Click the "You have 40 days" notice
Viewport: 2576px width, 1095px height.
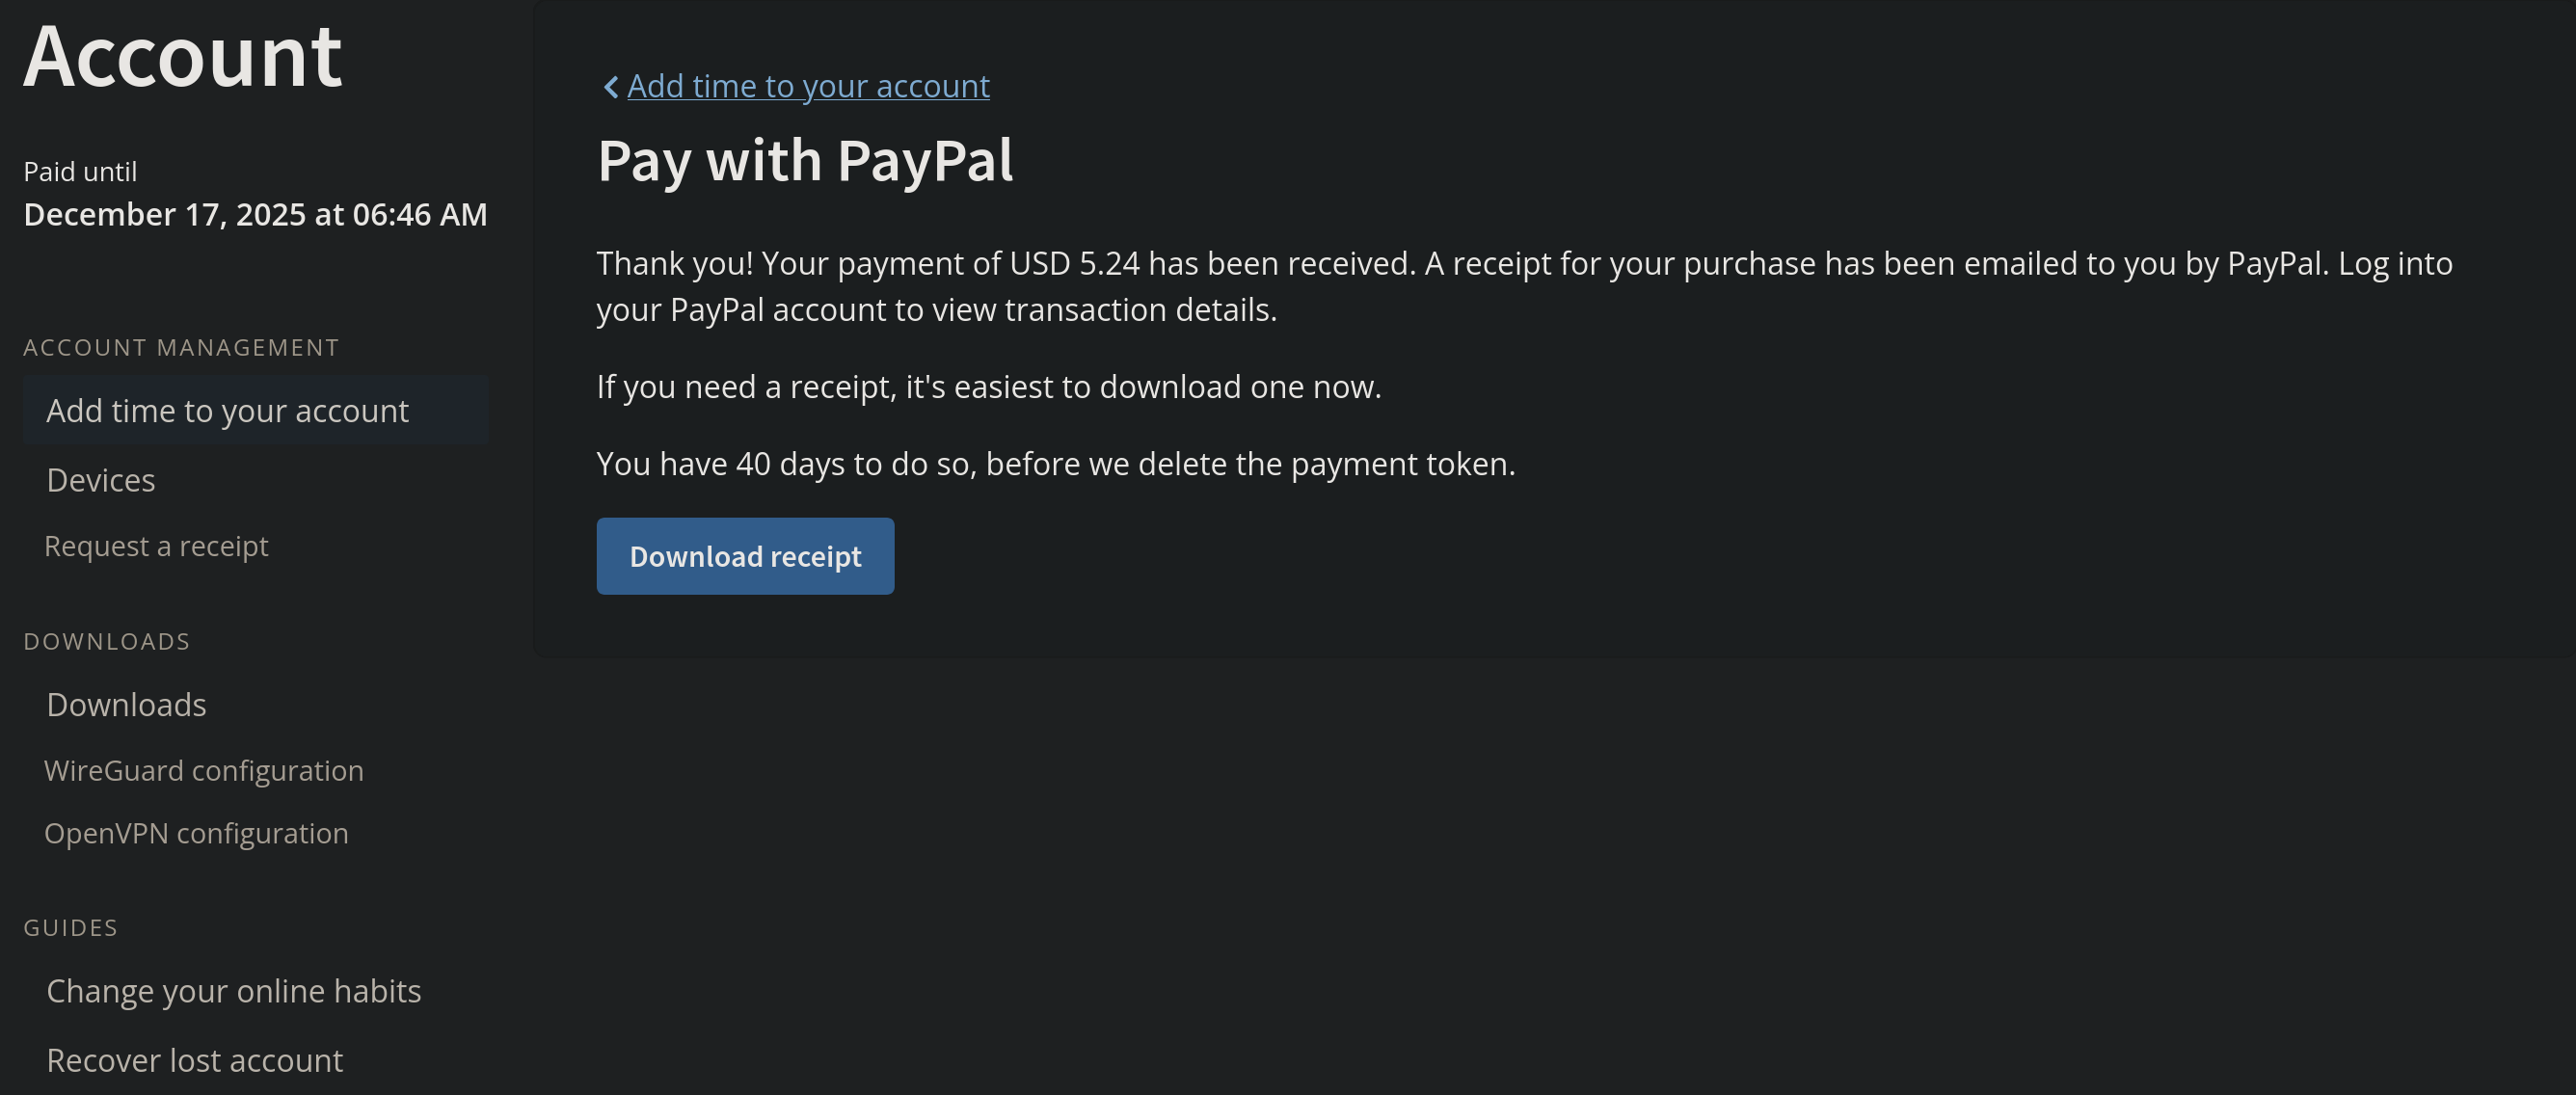tap(1056, 464)
